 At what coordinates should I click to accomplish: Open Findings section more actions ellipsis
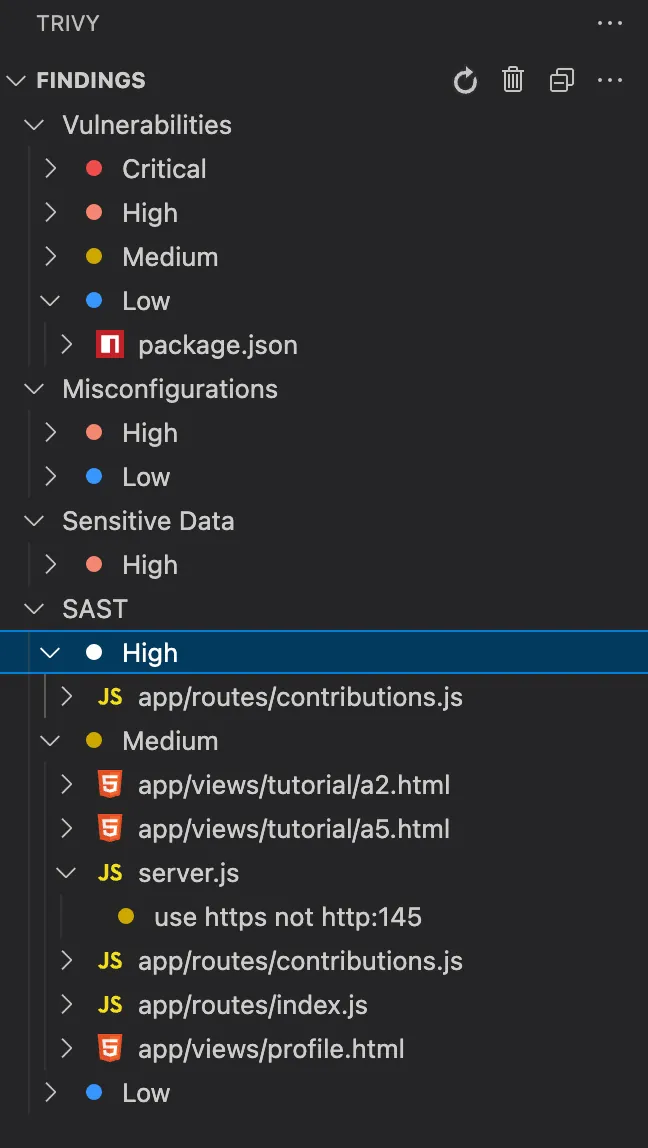tap(610, 81)
